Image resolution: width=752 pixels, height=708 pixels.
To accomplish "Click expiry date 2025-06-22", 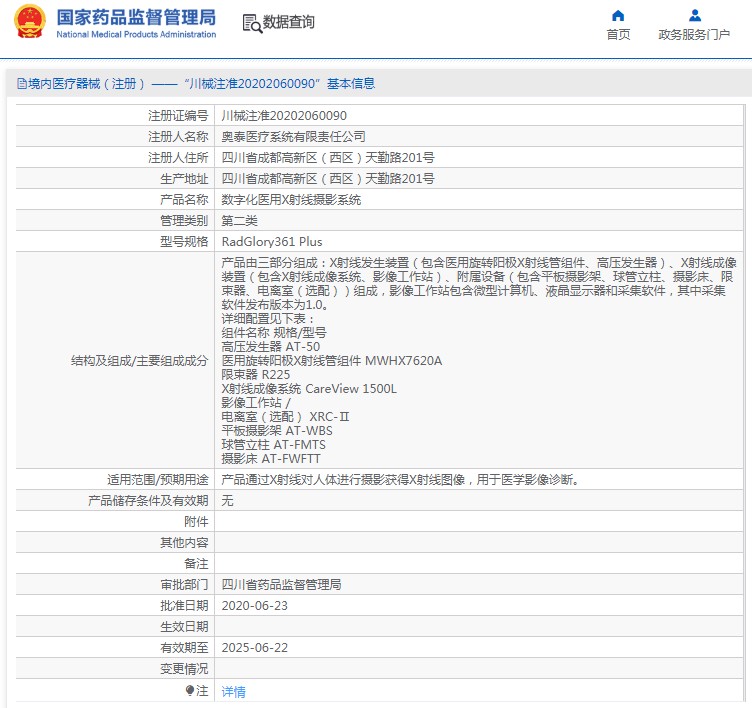I will click(x=255, y=648).
